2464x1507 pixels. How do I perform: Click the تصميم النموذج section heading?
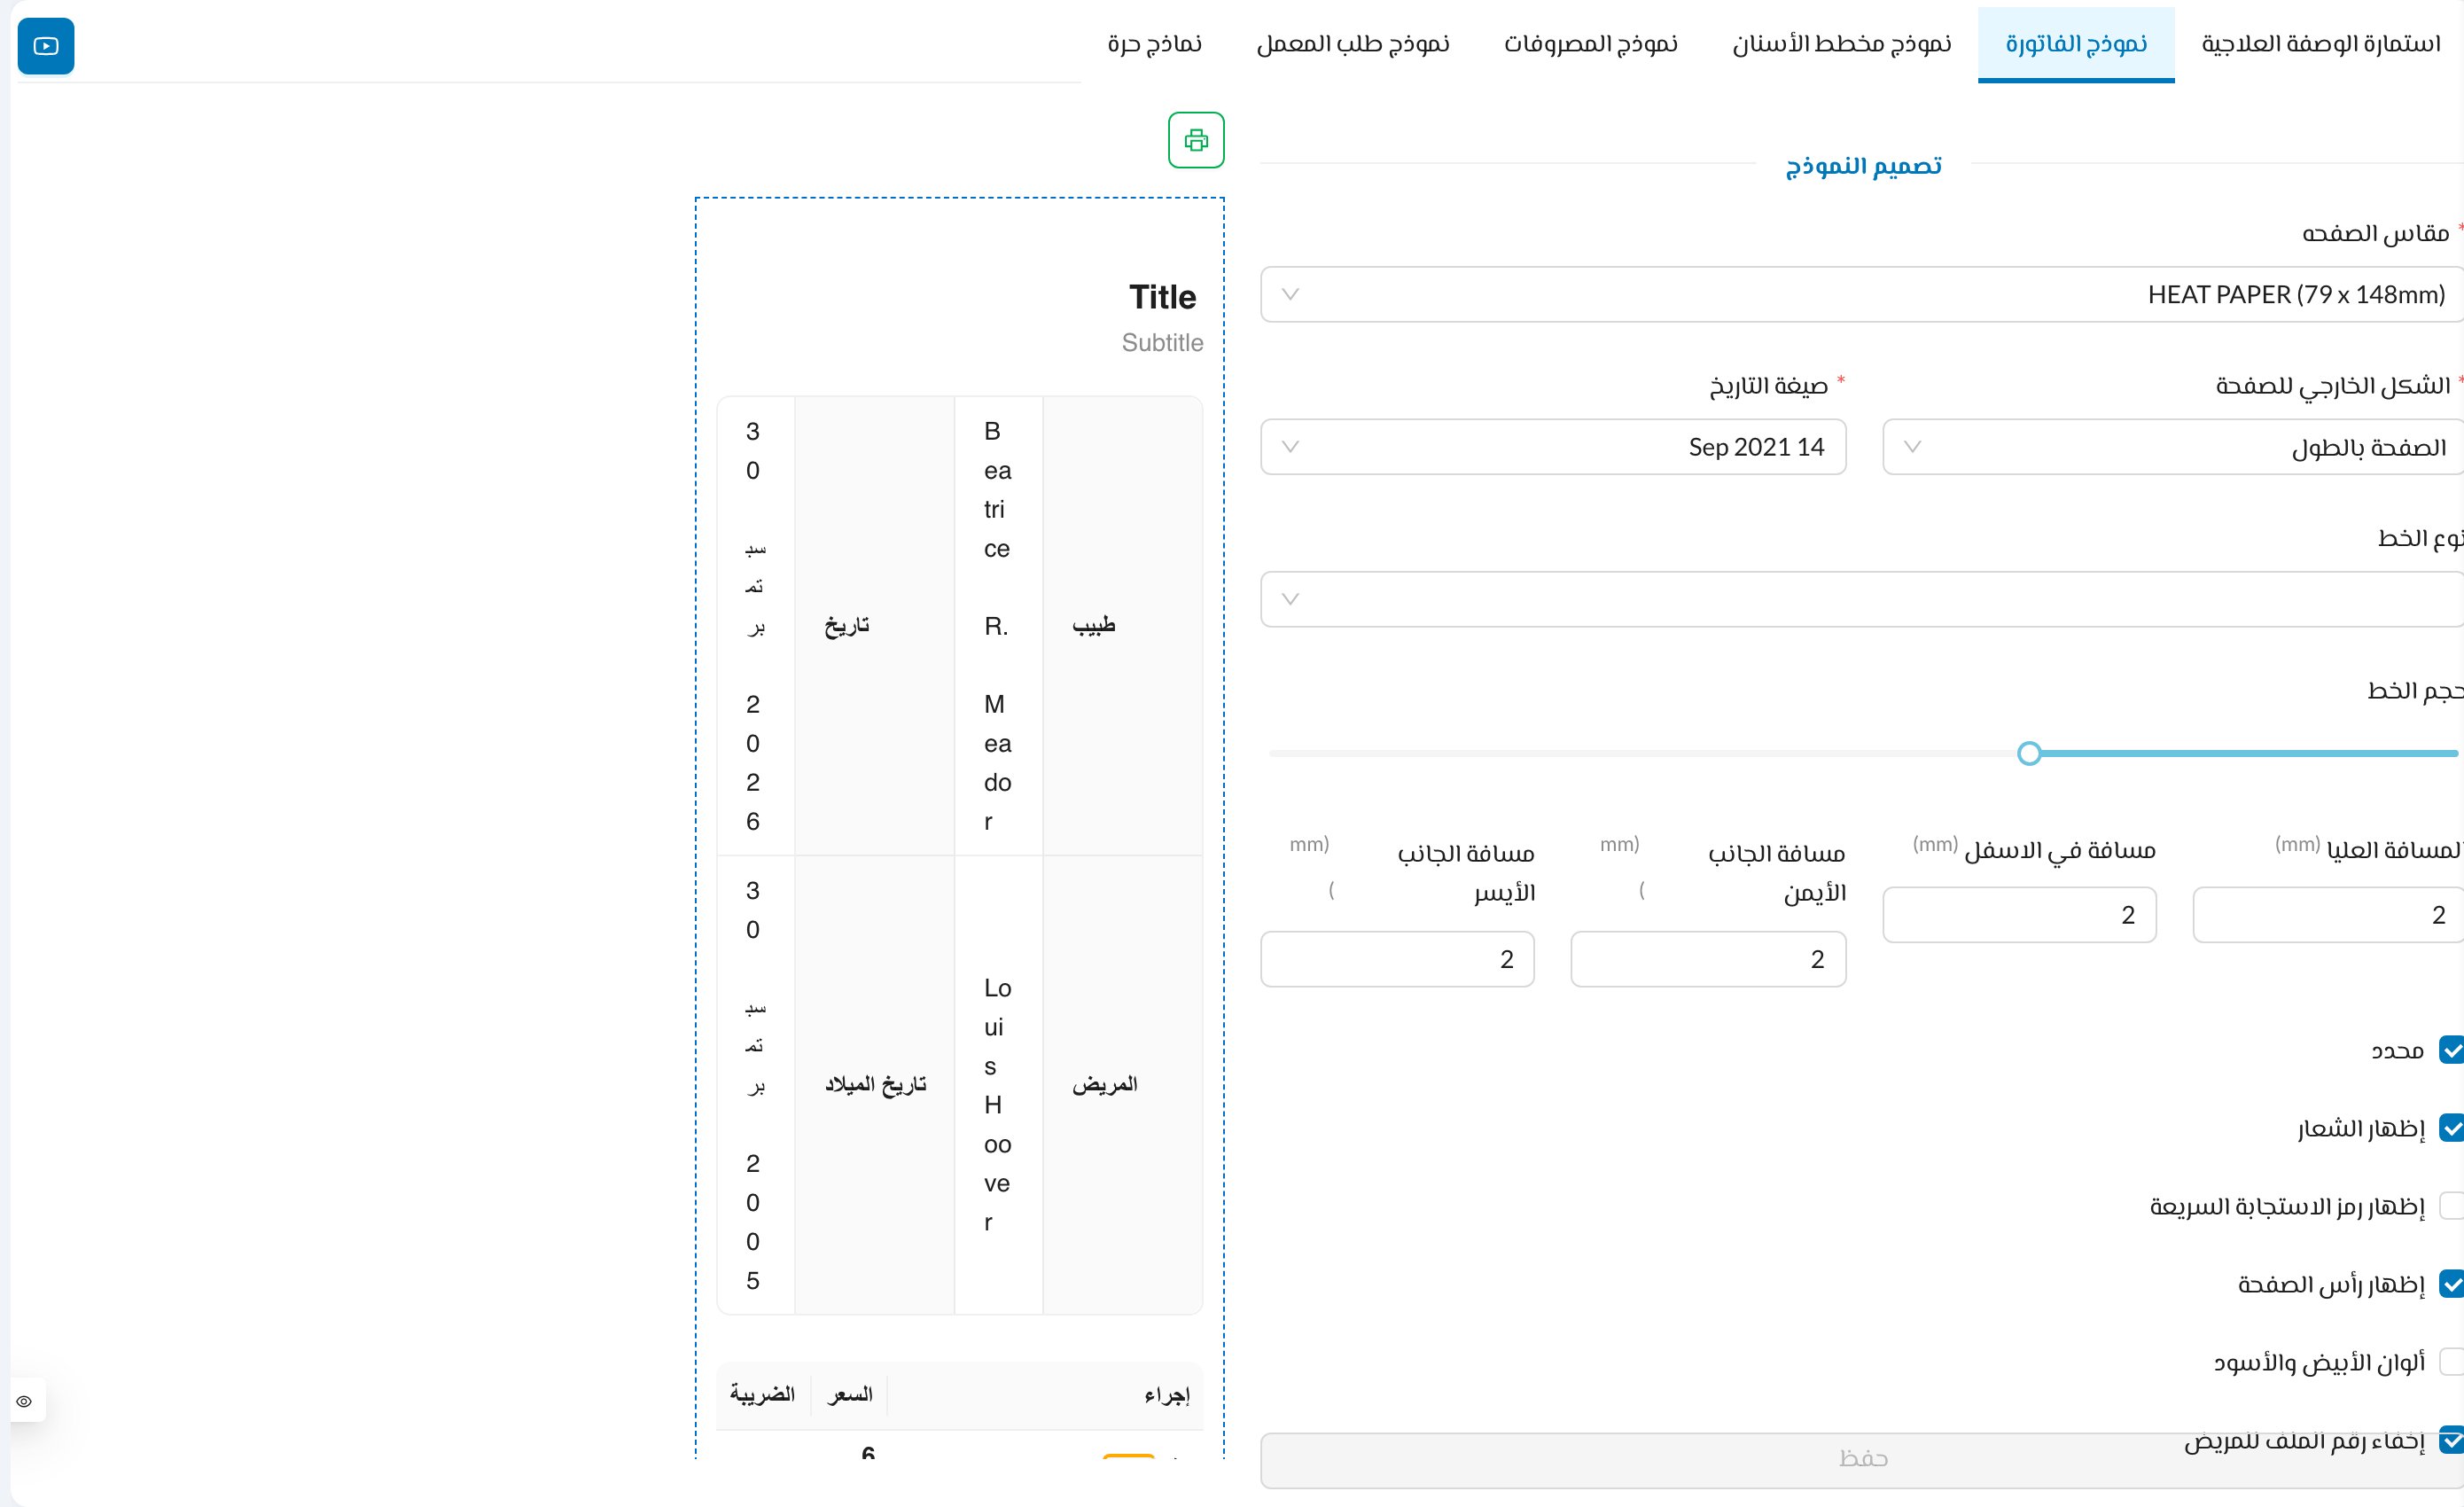[x=1863, y=165]
